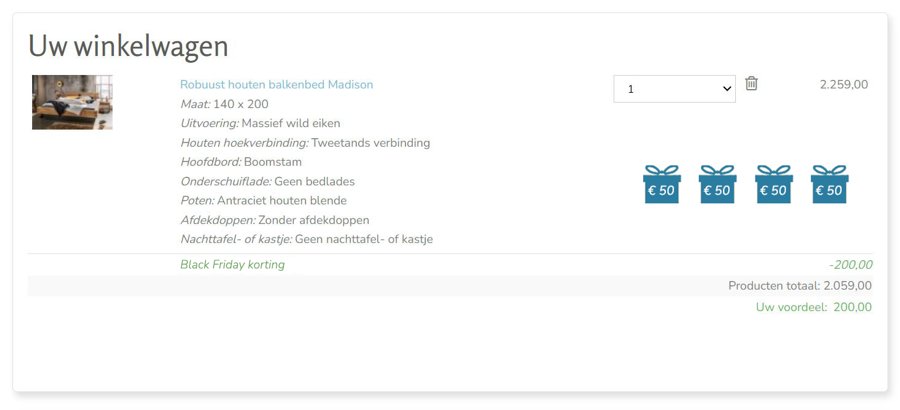Viewport: 900px width, 410px height.
Task: Click the 2.259,00 product price
Action: click(x=843, y=85)
